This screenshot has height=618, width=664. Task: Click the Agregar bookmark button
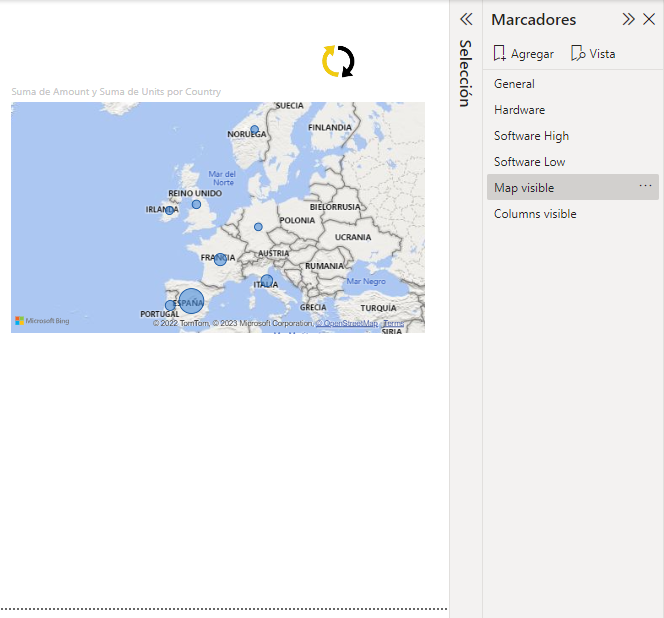523,54
